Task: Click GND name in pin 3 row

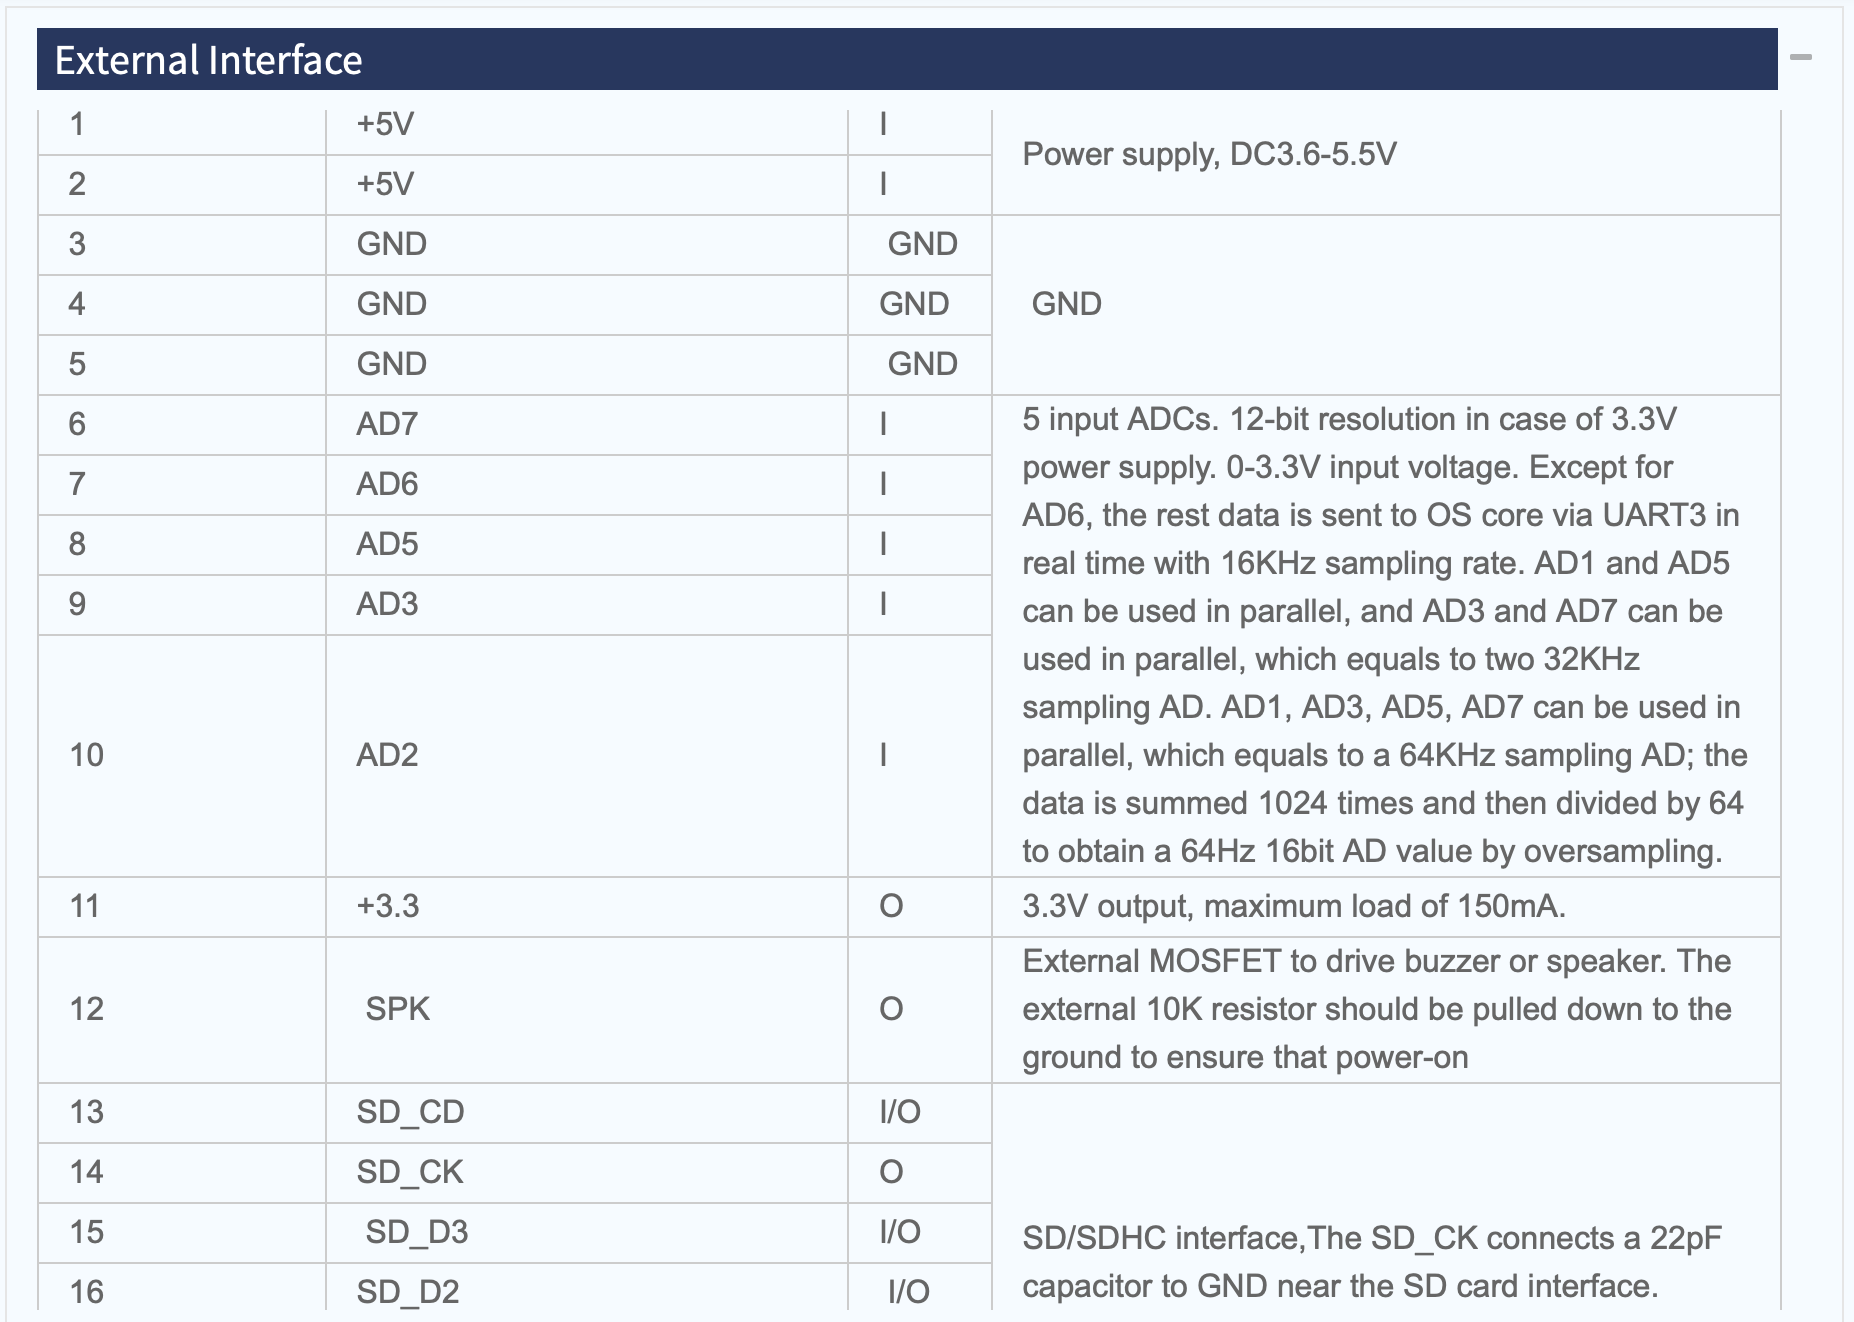Action: tap(392, 244)
